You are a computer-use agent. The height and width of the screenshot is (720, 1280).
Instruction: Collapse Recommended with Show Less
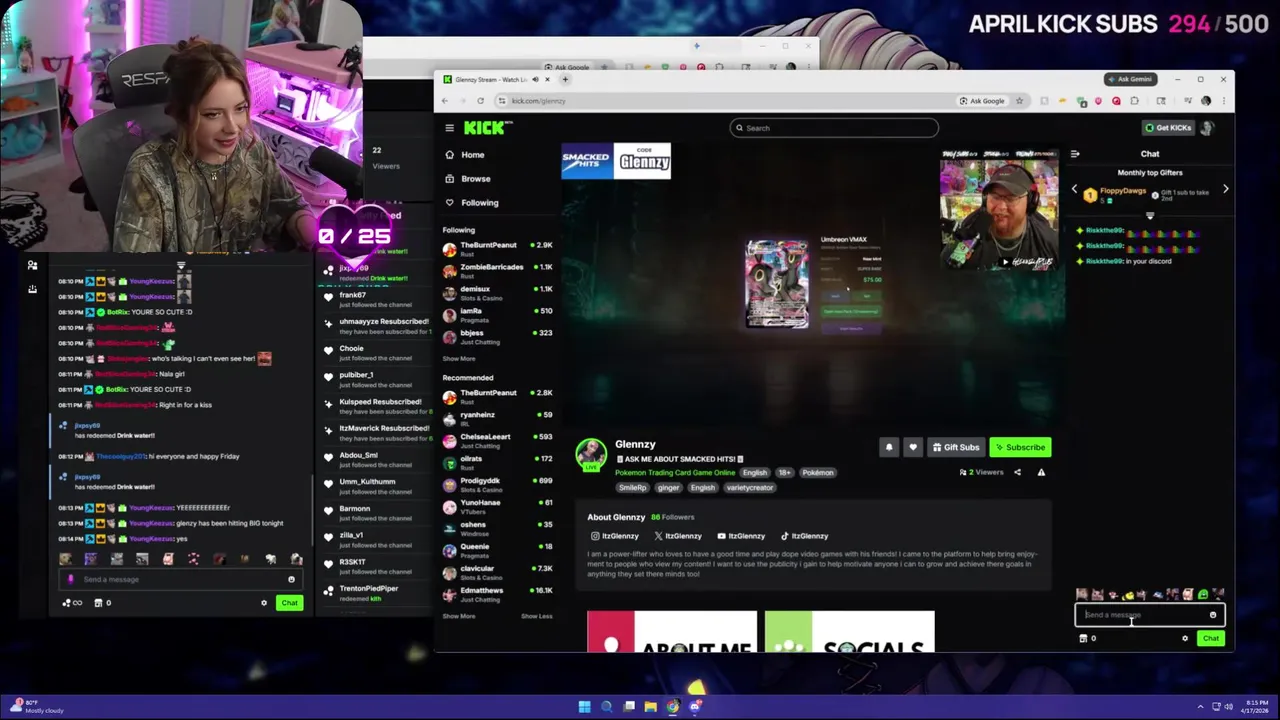click(x=537, y=616)
